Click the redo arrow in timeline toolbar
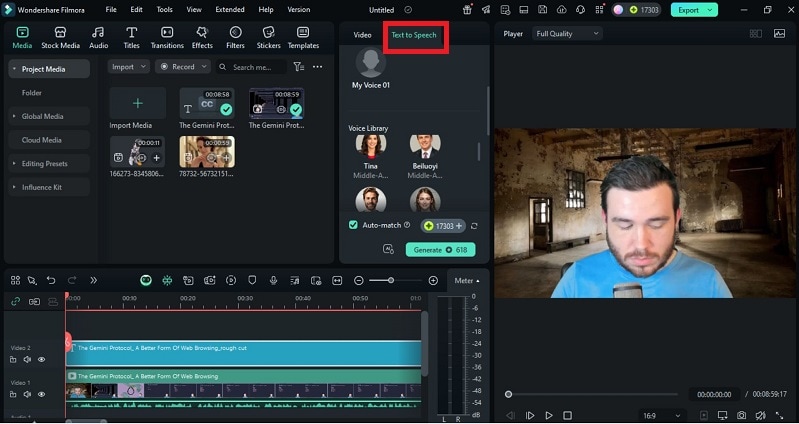The width and height of the screenshot is (799, 424). point(72,280)
